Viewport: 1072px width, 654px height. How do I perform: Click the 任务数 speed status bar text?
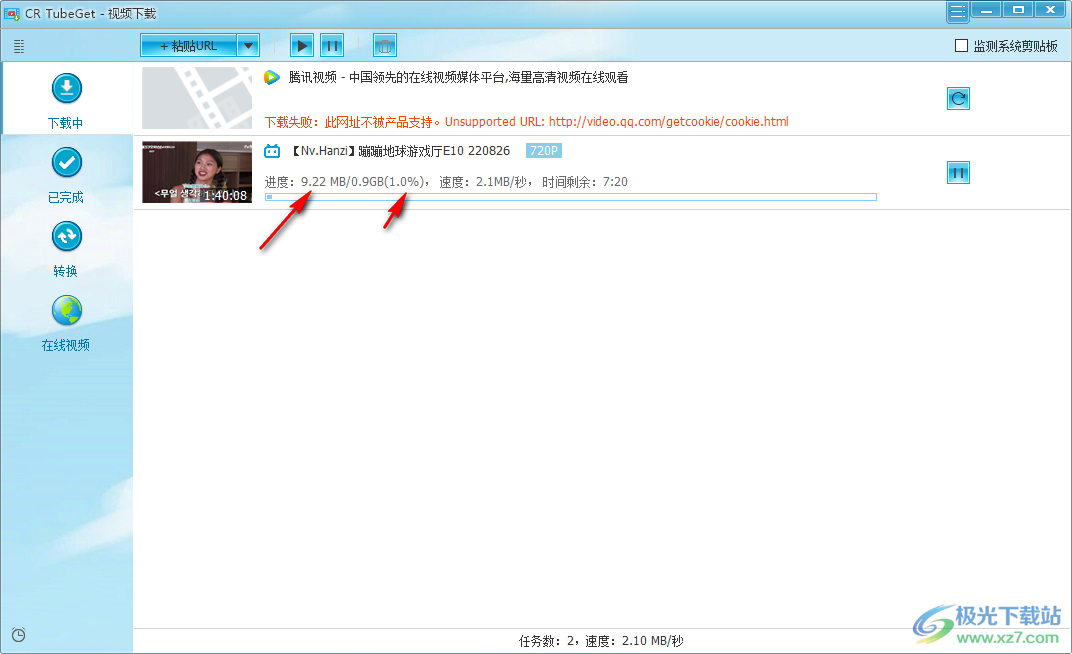(x=601, y=641)
